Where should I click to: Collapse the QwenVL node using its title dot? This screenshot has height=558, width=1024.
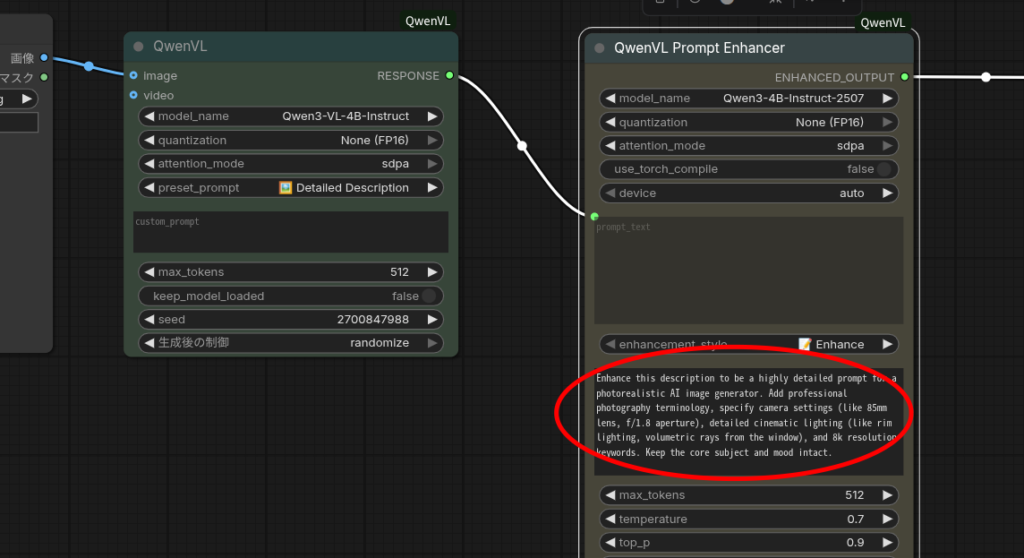click(x=139, y=46)
